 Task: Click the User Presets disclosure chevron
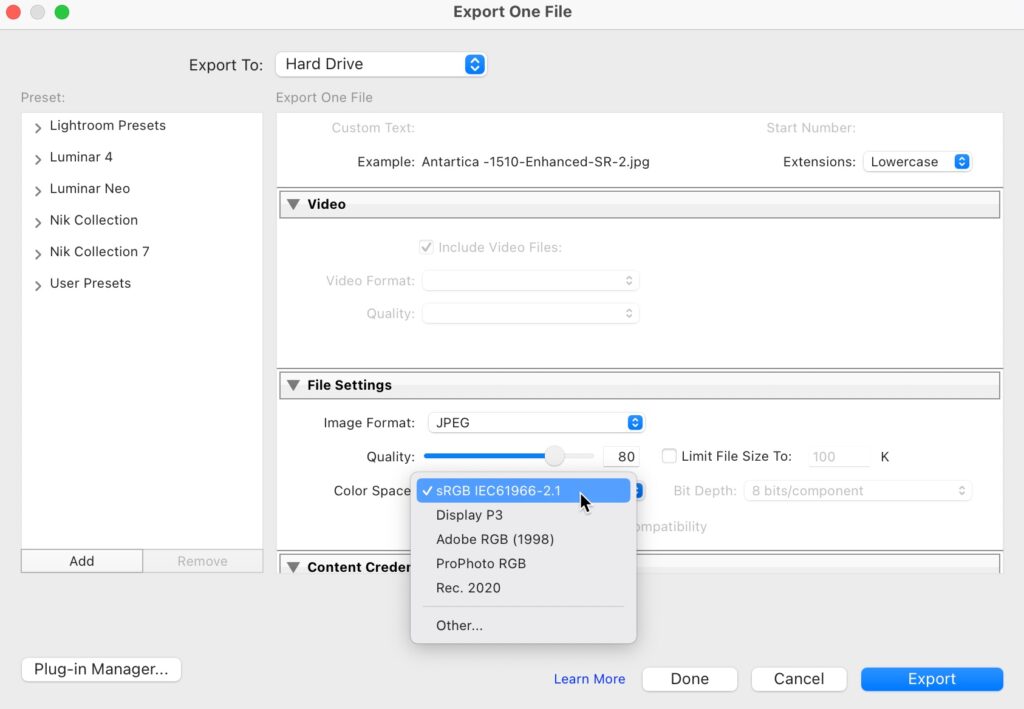38,285
